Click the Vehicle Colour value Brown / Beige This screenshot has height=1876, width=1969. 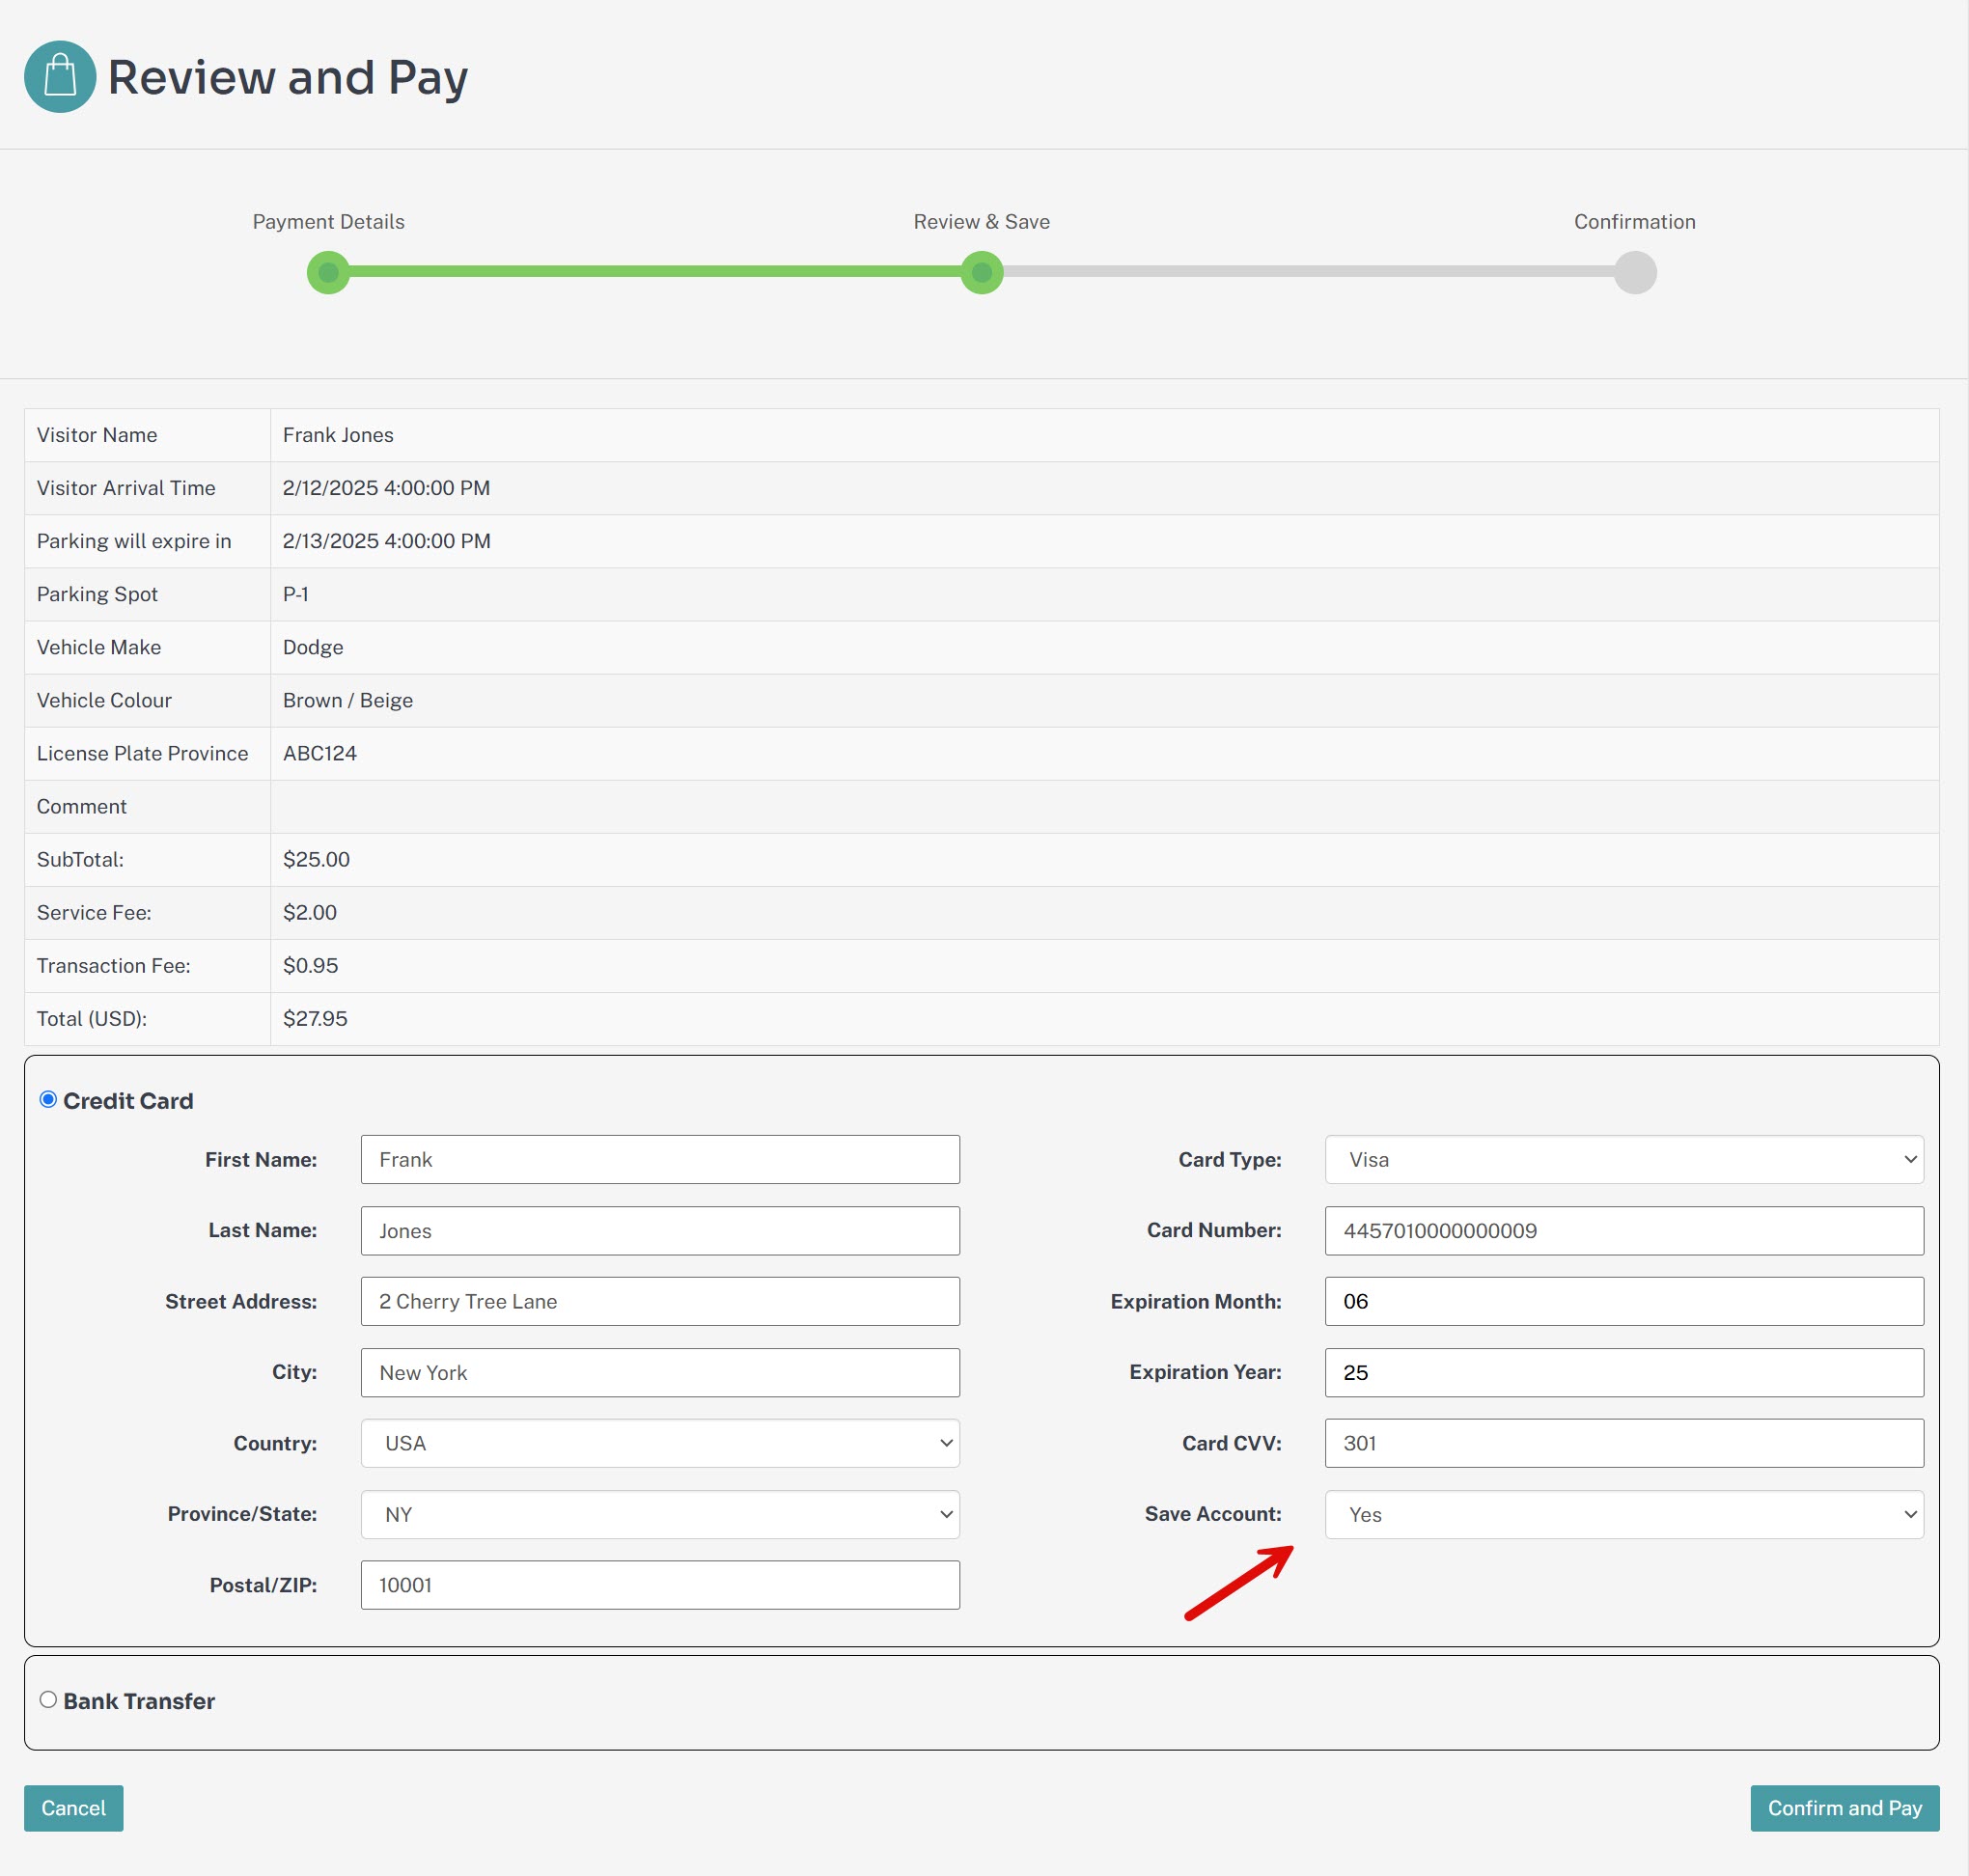[347, 700]
